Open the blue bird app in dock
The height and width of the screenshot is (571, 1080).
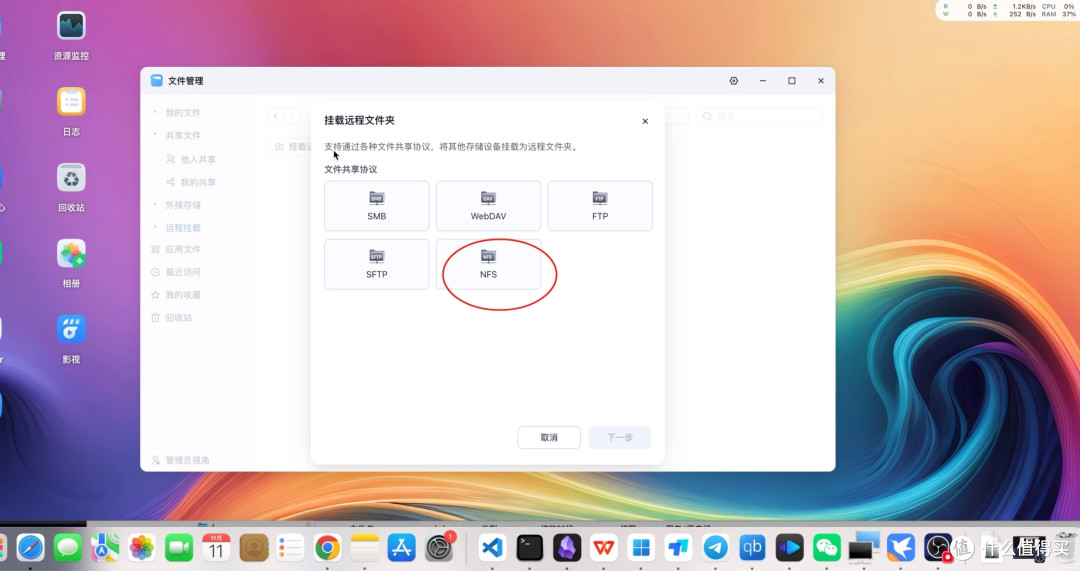click(x=901, y=548)
